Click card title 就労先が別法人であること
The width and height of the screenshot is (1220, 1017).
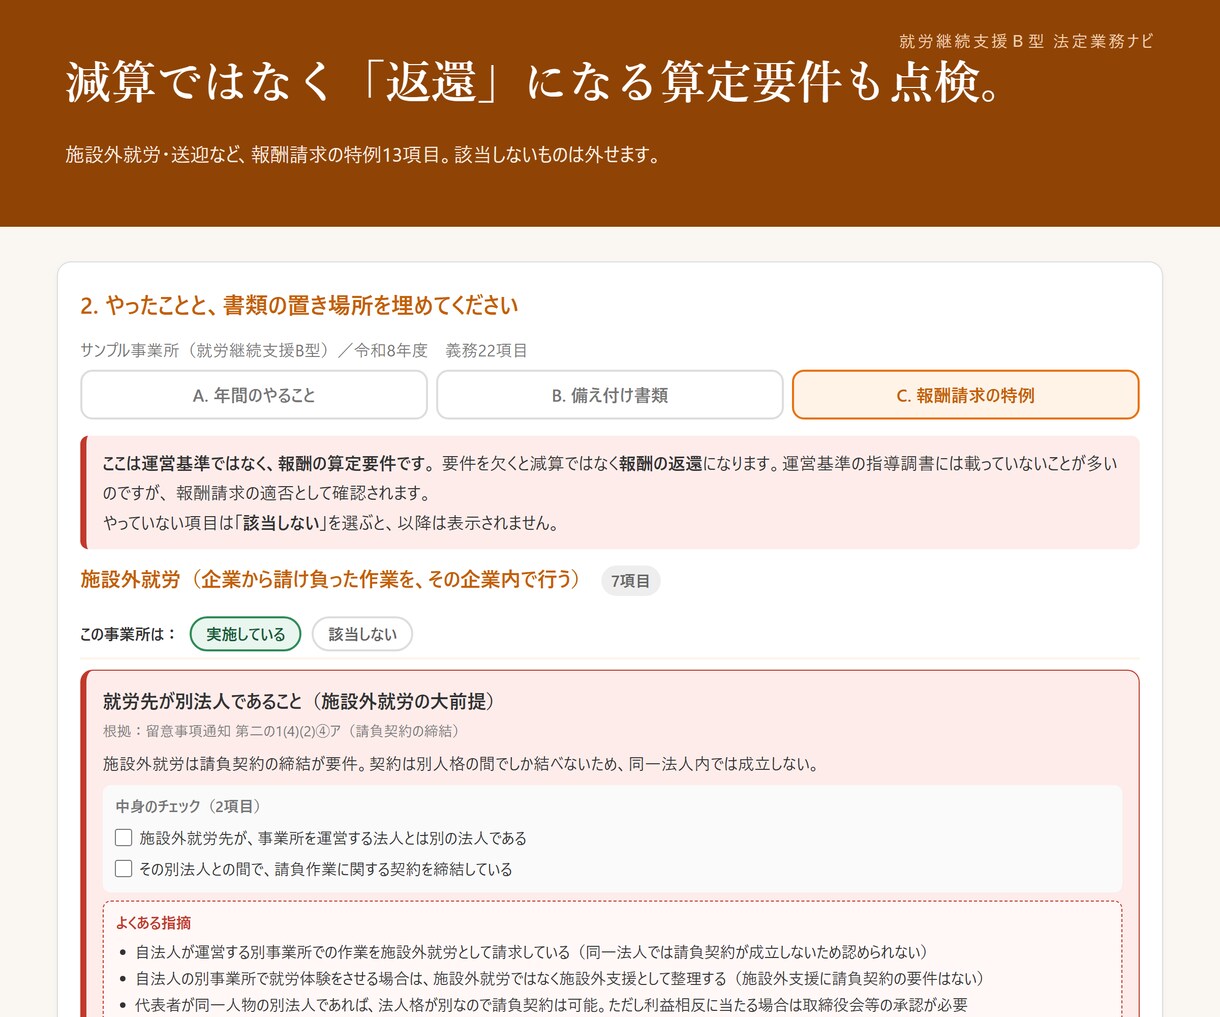(x=299, y=701)
